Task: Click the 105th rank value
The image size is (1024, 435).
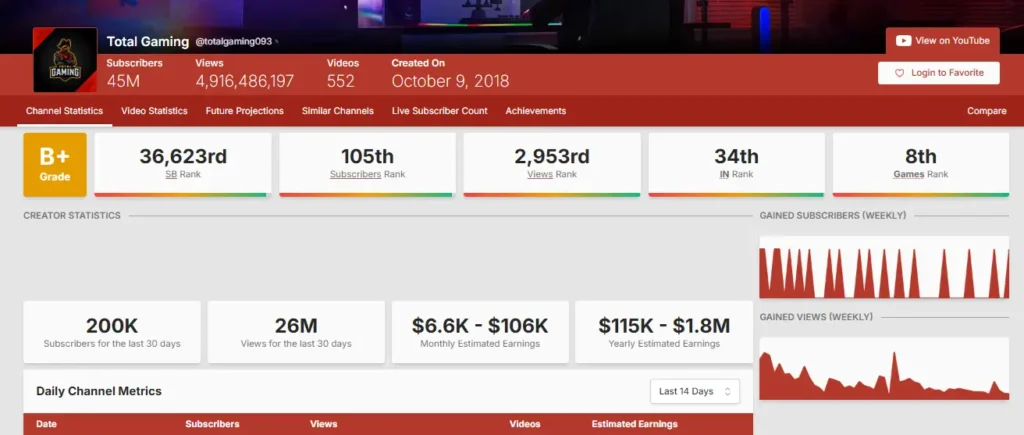Action: (x=368, y=157)
